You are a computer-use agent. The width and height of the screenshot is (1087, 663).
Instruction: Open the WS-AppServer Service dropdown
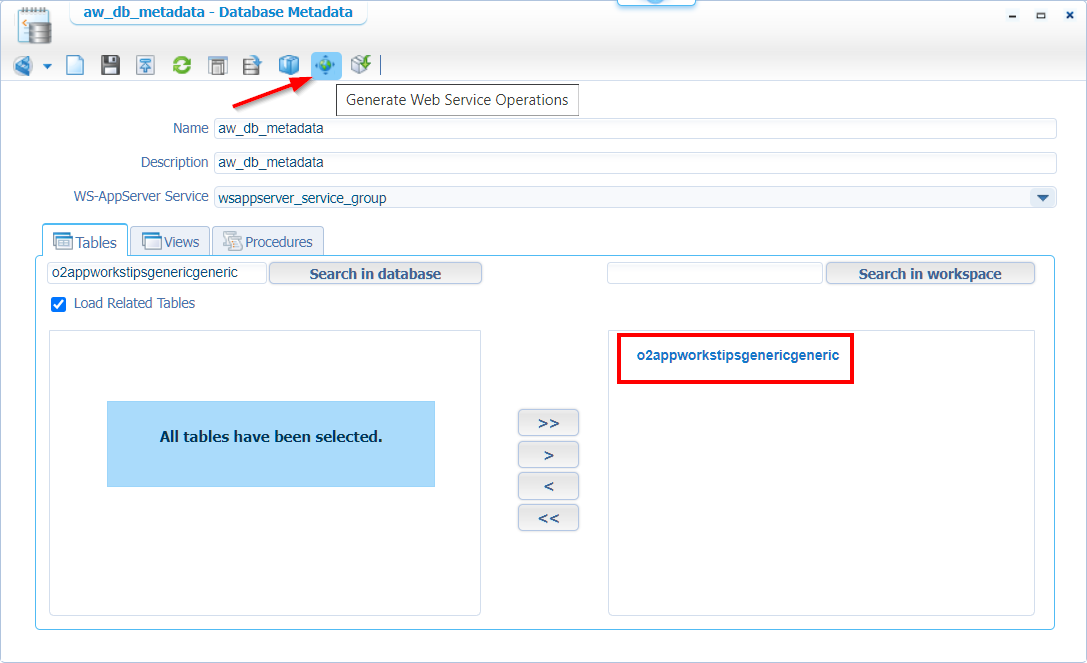pos(1043,198)
